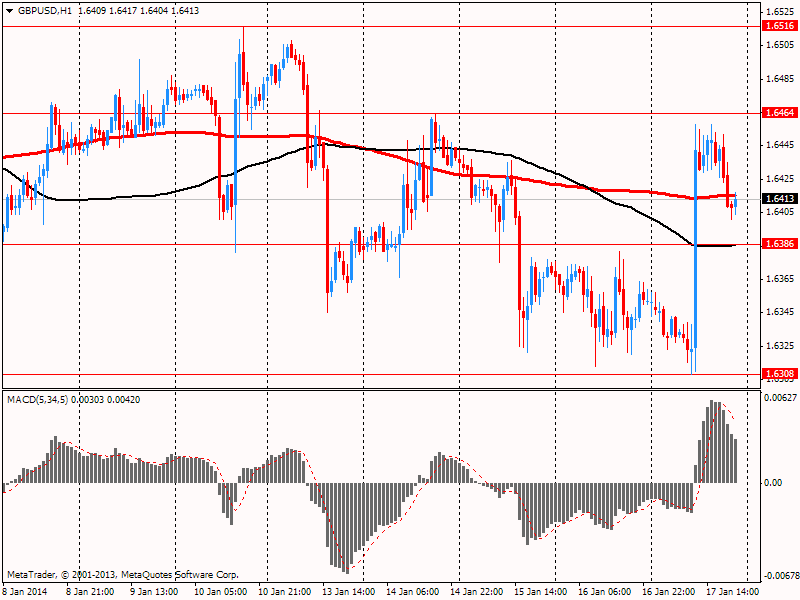Select the MACD scale value 0.00627
The image size is (800, 600).
click(780, 398)
